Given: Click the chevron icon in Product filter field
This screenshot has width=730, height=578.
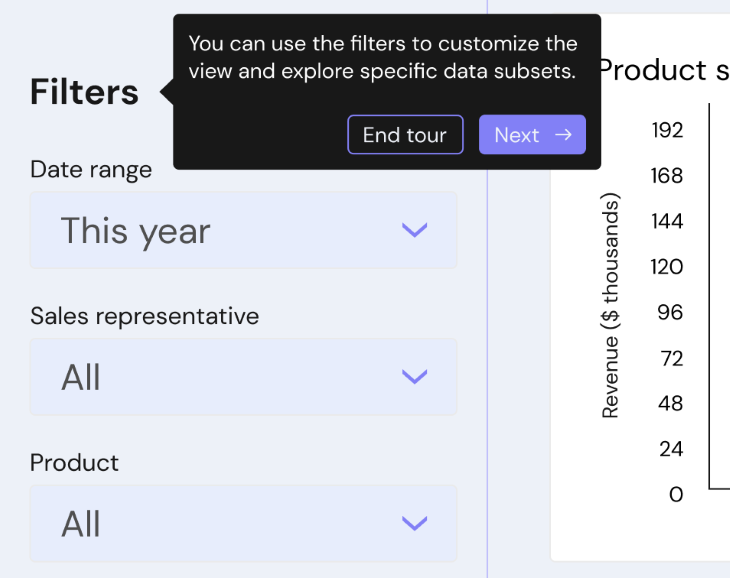Looking at the screenshot, I should (x=414, y=523).
